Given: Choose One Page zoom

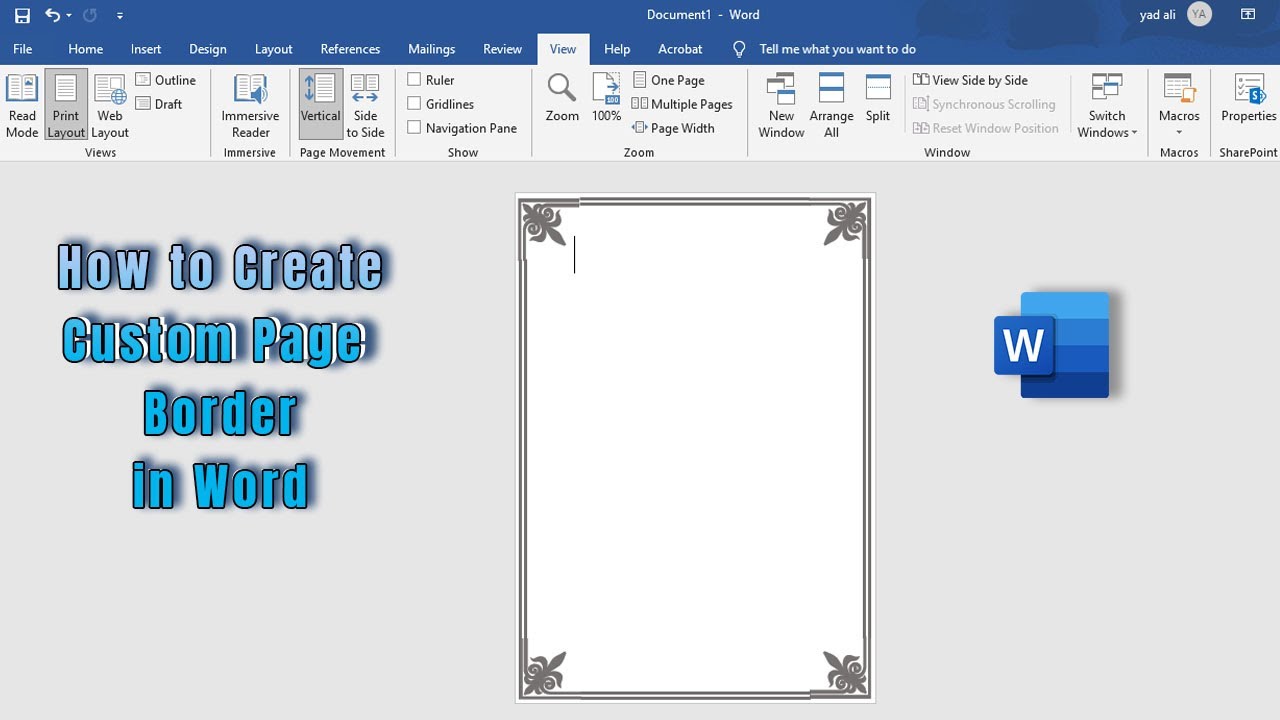Looking at the screenshot, I should click(x=669, y=80).
